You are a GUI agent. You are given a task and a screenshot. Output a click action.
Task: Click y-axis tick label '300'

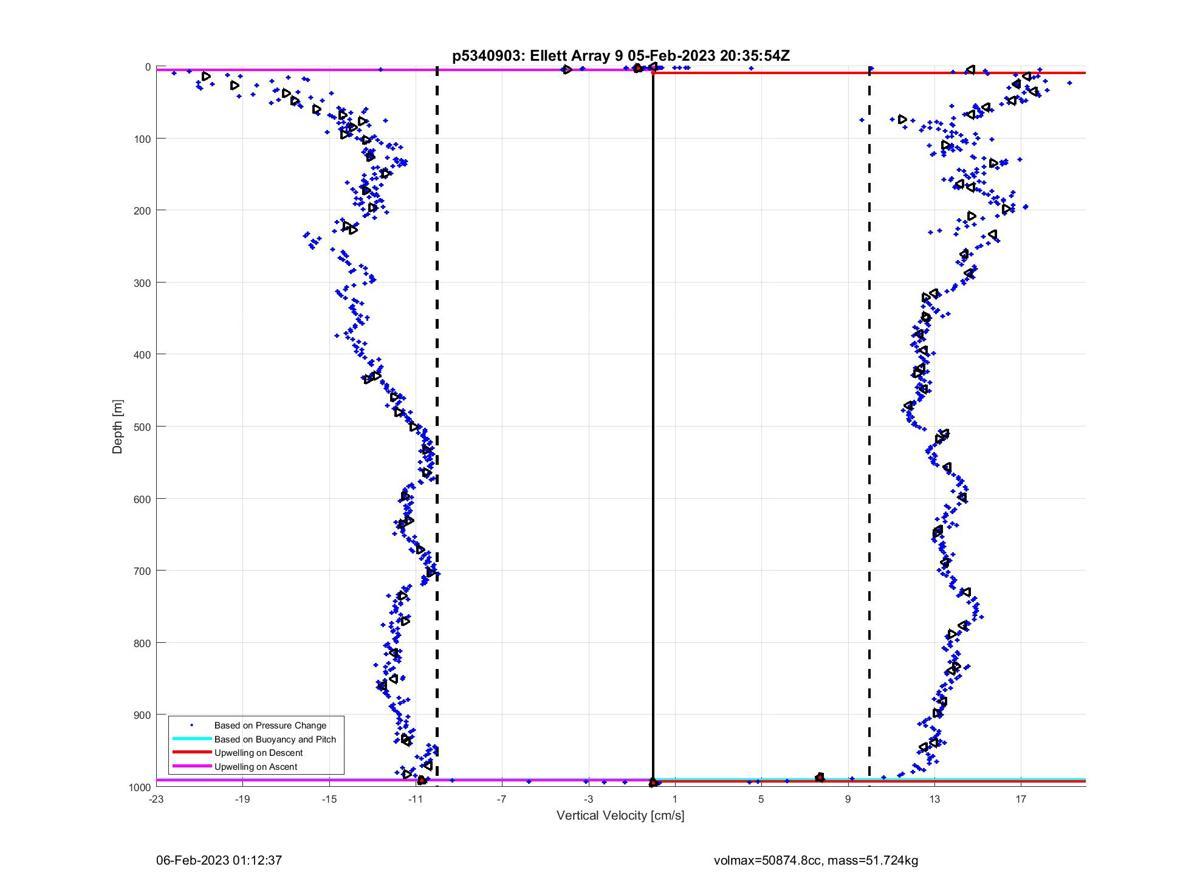coord(142,282)
